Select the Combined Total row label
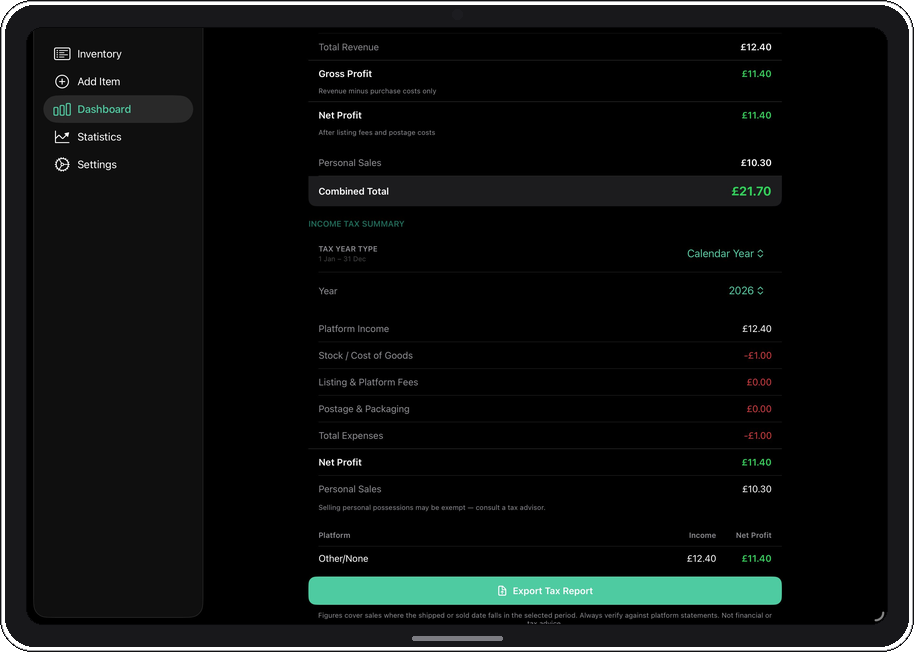Image resolution: width=914 pixels, height=652 pixels. (353, 191)
